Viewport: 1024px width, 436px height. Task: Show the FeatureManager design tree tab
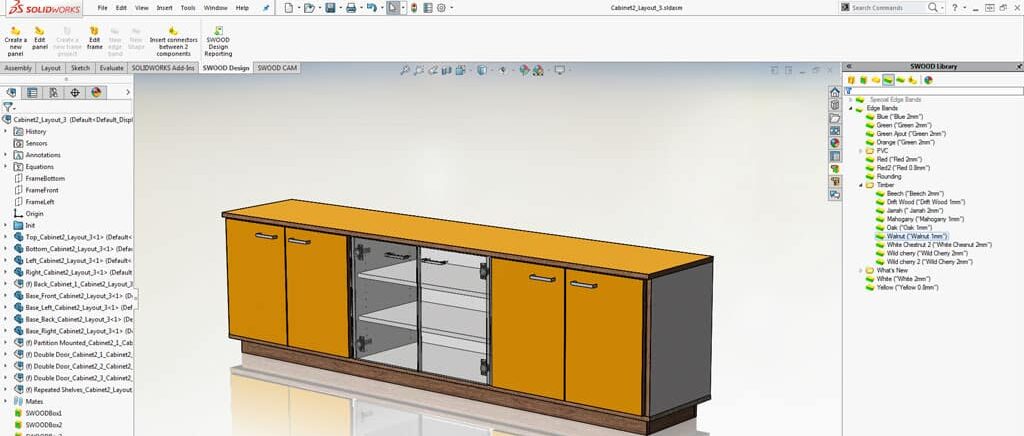[11, 93]
